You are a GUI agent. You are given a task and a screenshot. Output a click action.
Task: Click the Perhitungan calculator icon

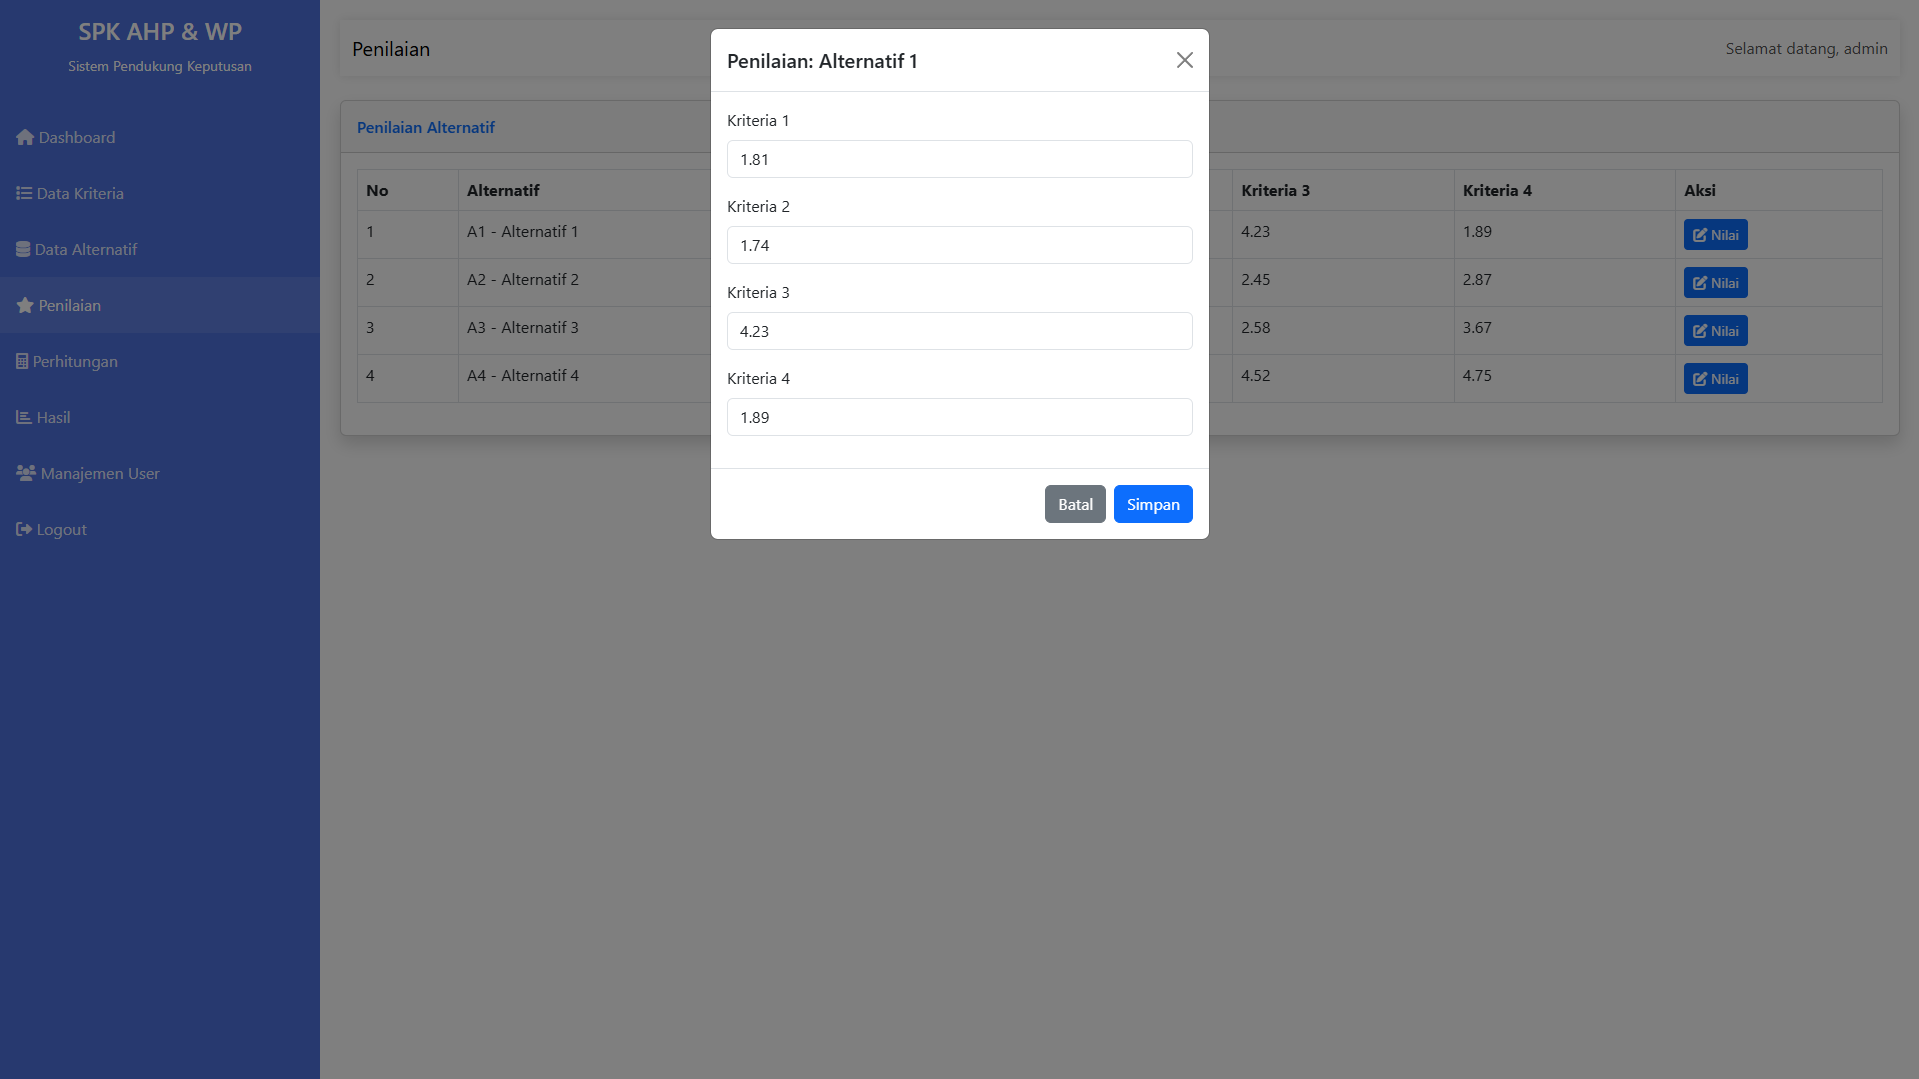click(x=22, y=362)
